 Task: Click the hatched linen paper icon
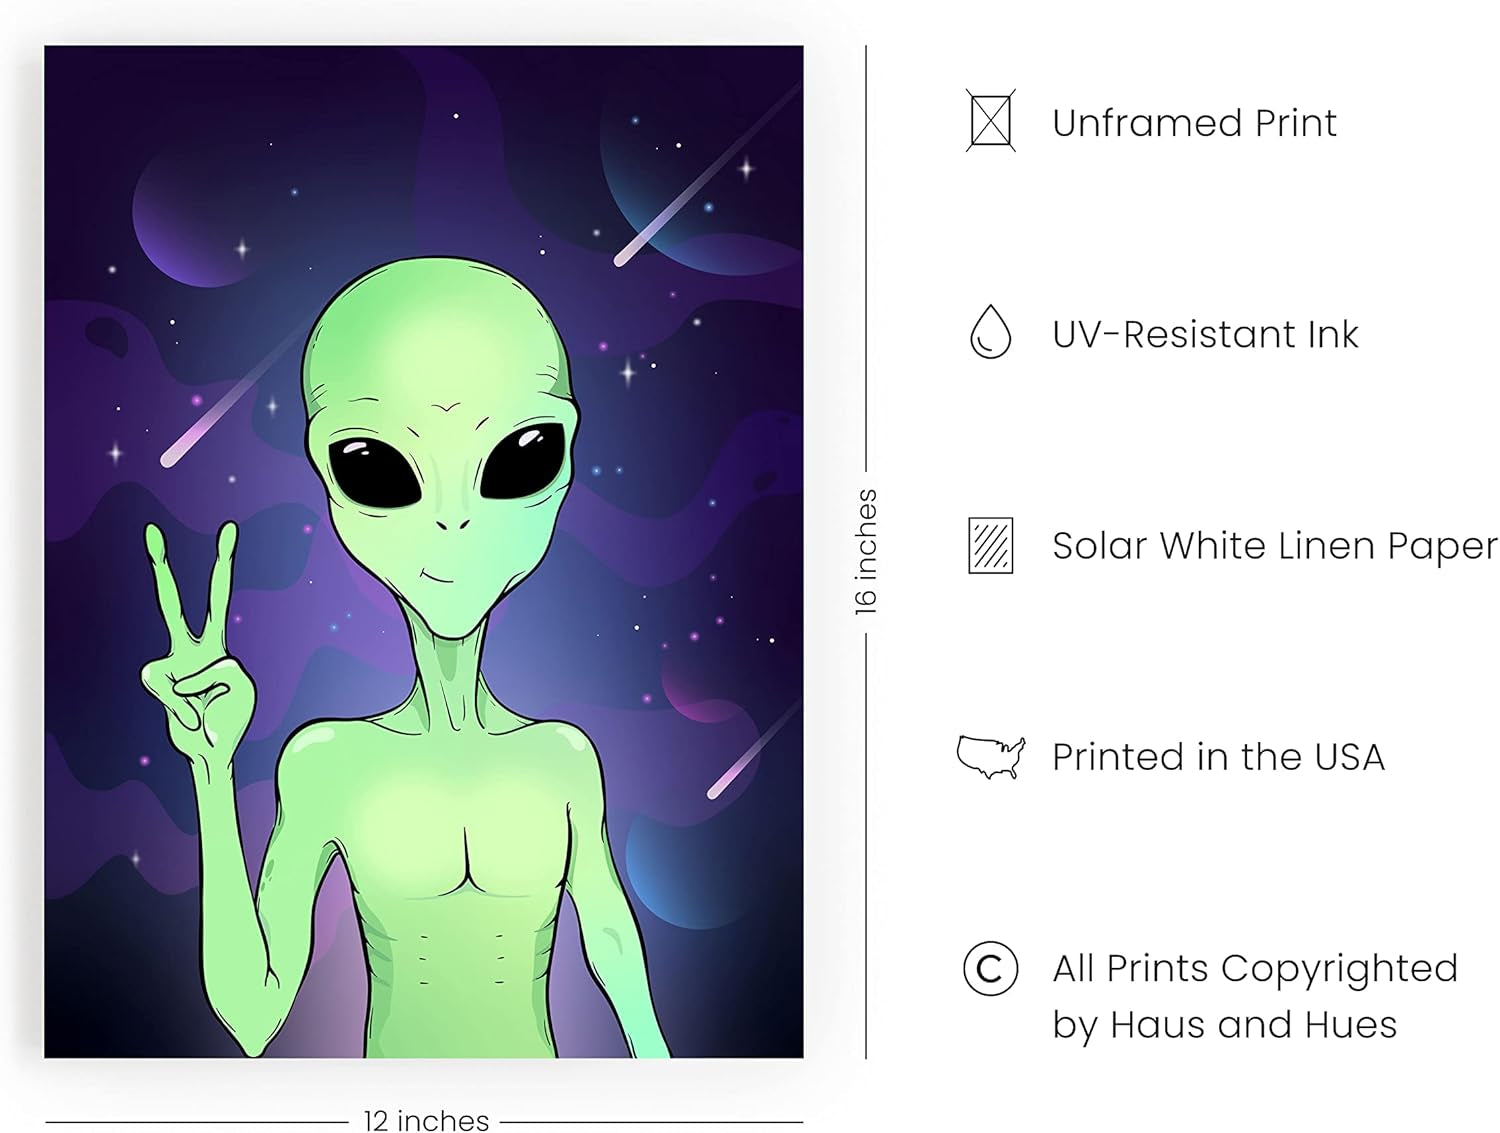point(990,545)
